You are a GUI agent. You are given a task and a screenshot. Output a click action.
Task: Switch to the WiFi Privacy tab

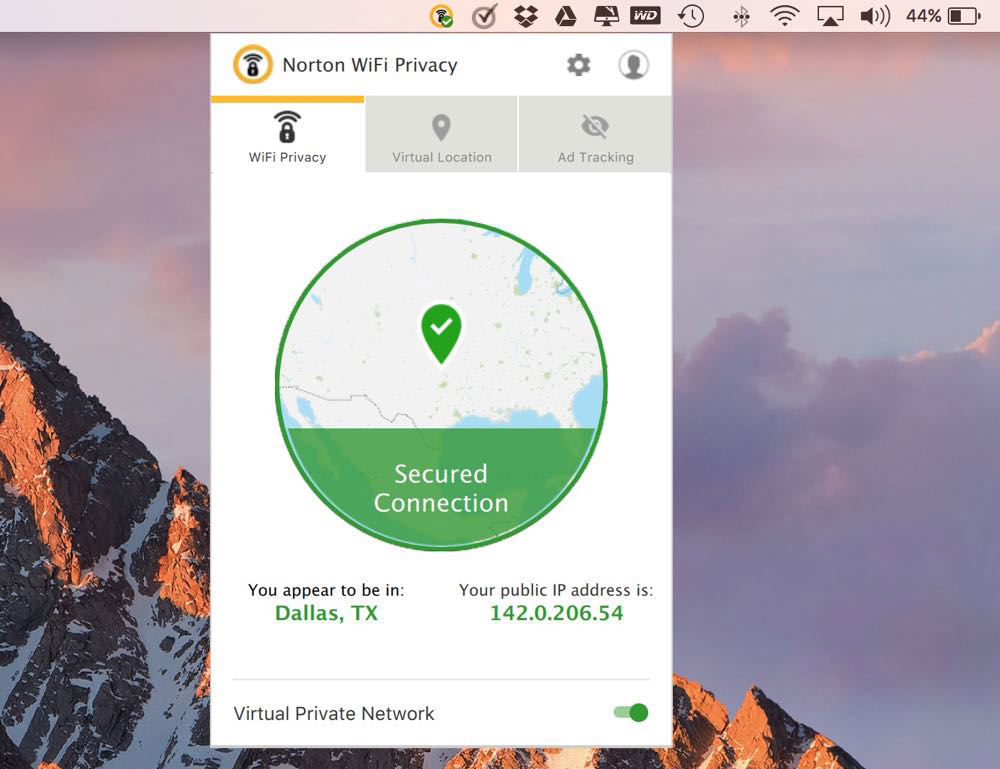[x=288, y=135]
